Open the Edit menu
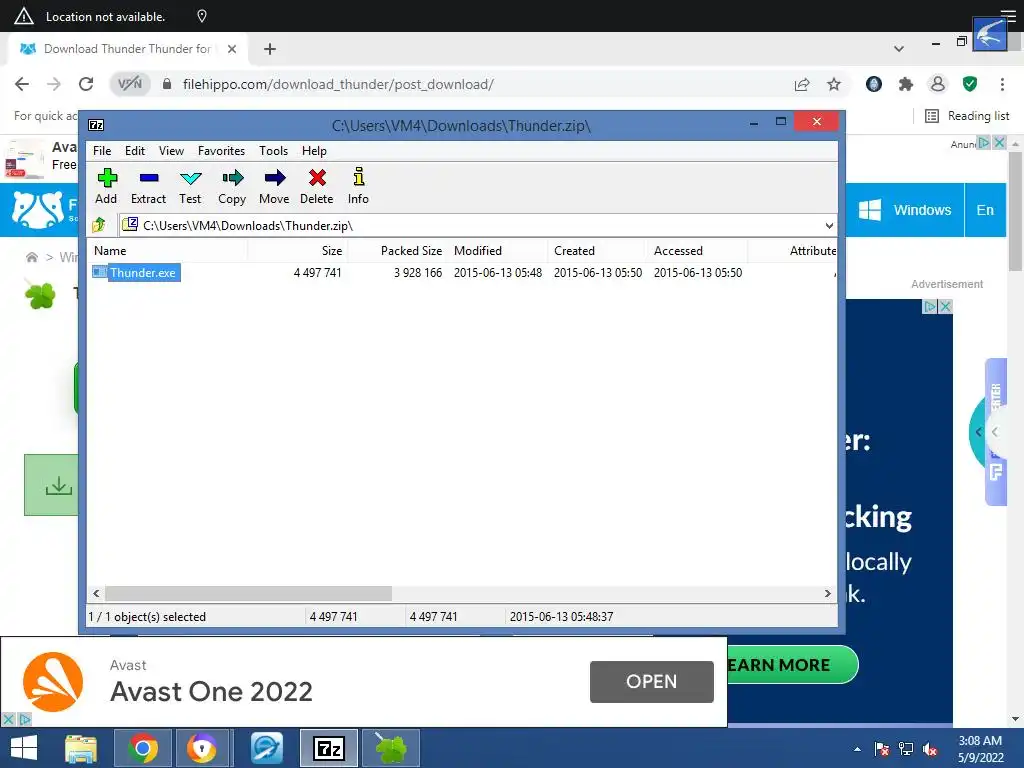The height and width of the screenshot is (768, 1024). (x=135, y=151)
